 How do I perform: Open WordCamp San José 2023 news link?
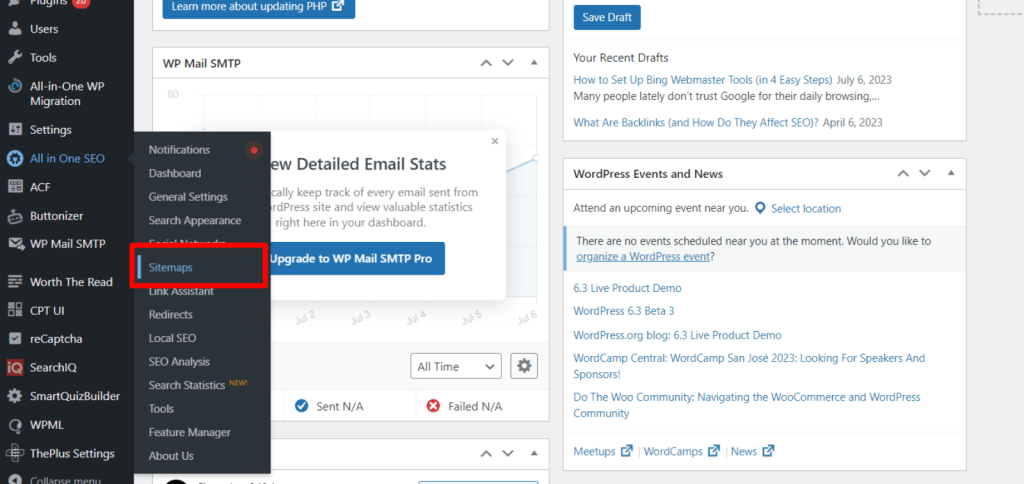click(x=749, y=366)
